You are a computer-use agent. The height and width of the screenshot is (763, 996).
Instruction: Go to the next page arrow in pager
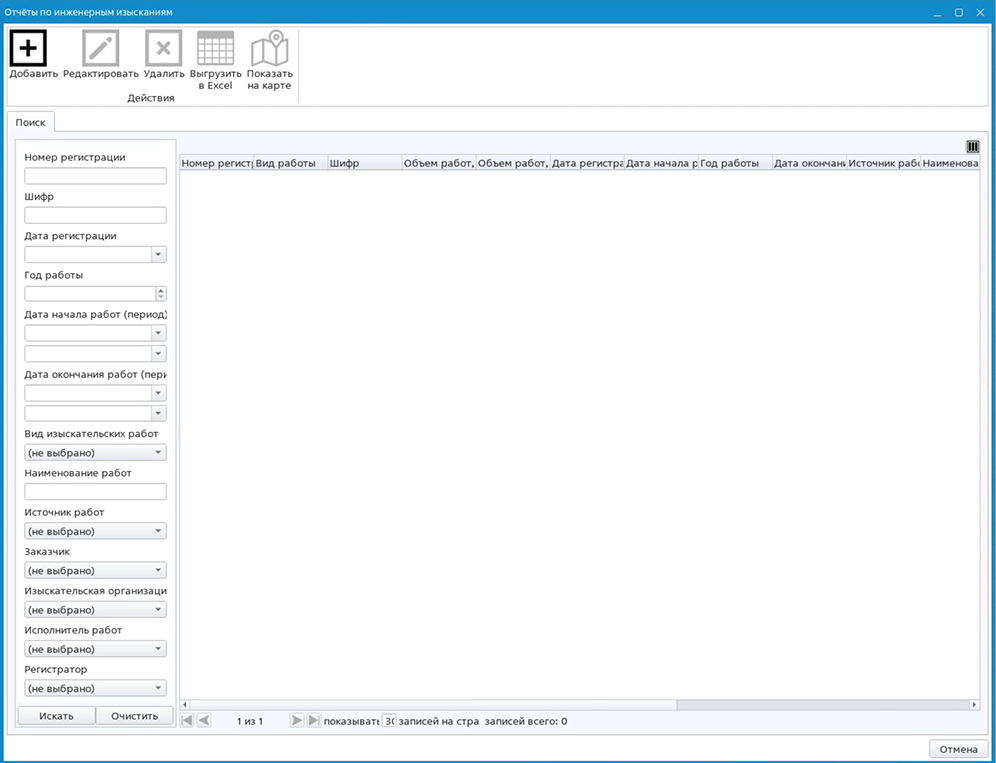pyautogui.click(x=296, y=720)
